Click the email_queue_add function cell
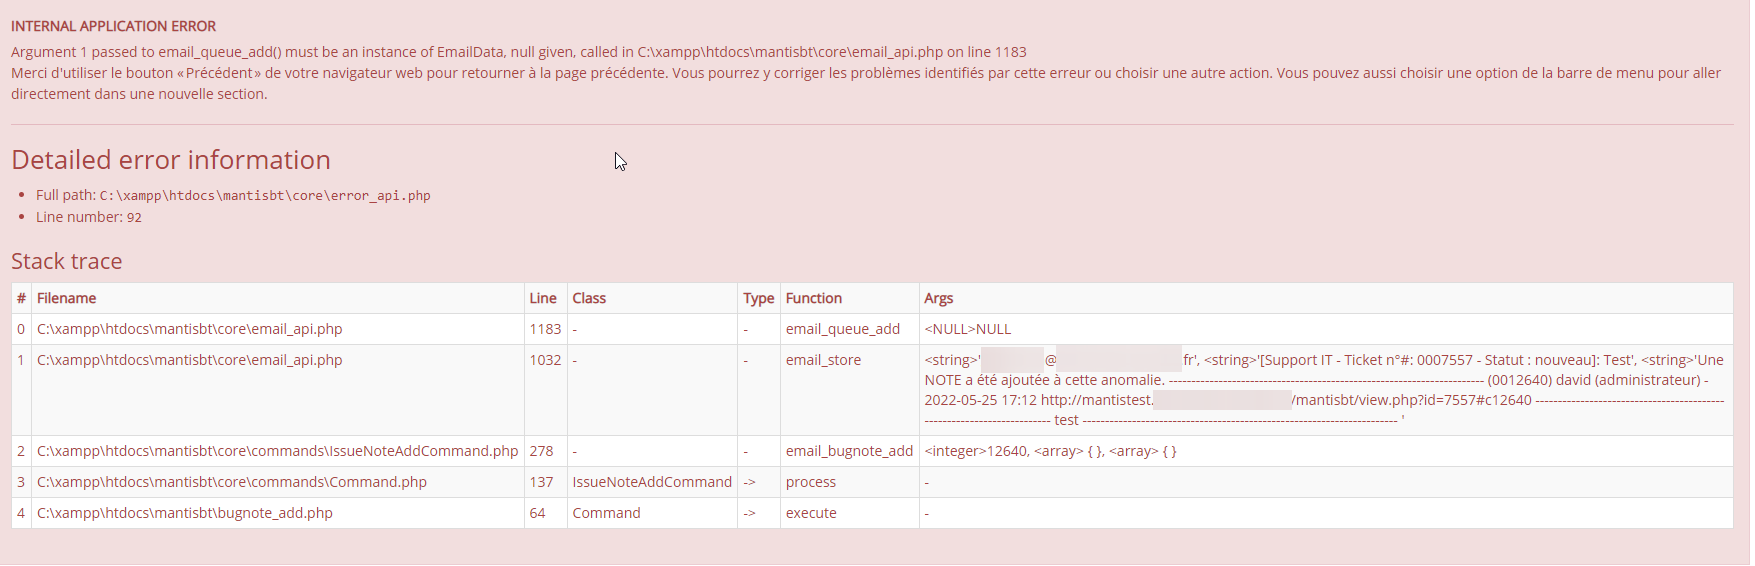 click(843, 329)
